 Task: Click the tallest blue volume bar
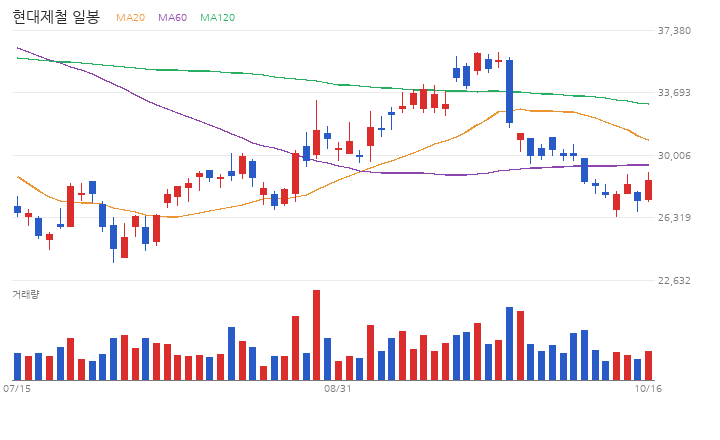(x=509, y=344)
